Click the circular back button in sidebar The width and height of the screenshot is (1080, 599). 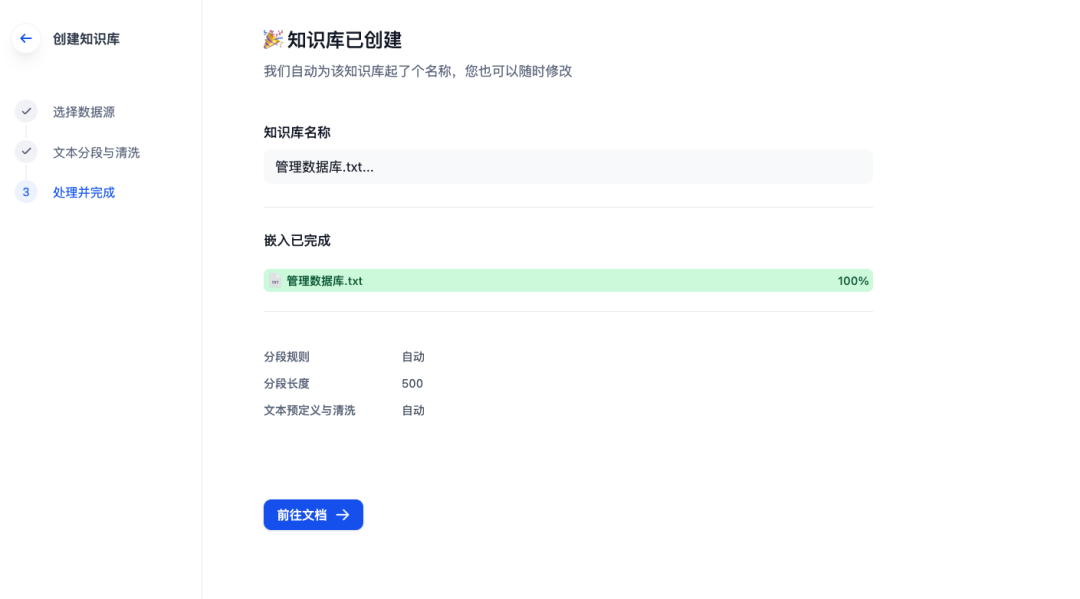coord(25,39)
